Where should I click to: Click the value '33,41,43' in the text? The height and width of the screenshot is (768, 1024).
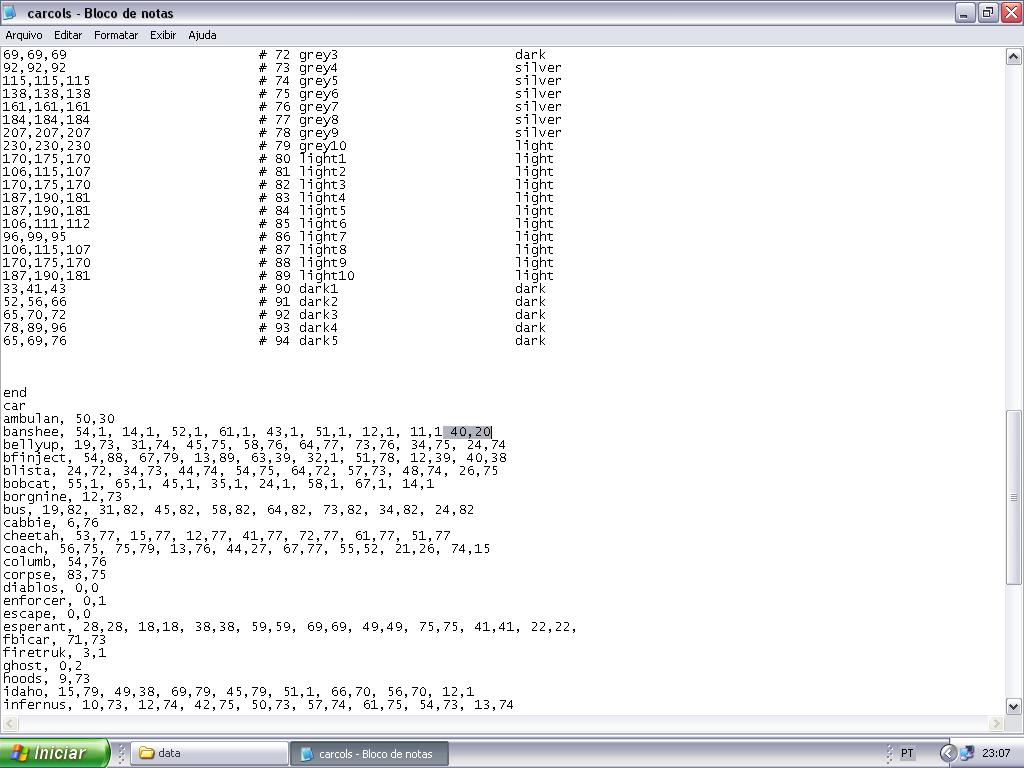35,290
